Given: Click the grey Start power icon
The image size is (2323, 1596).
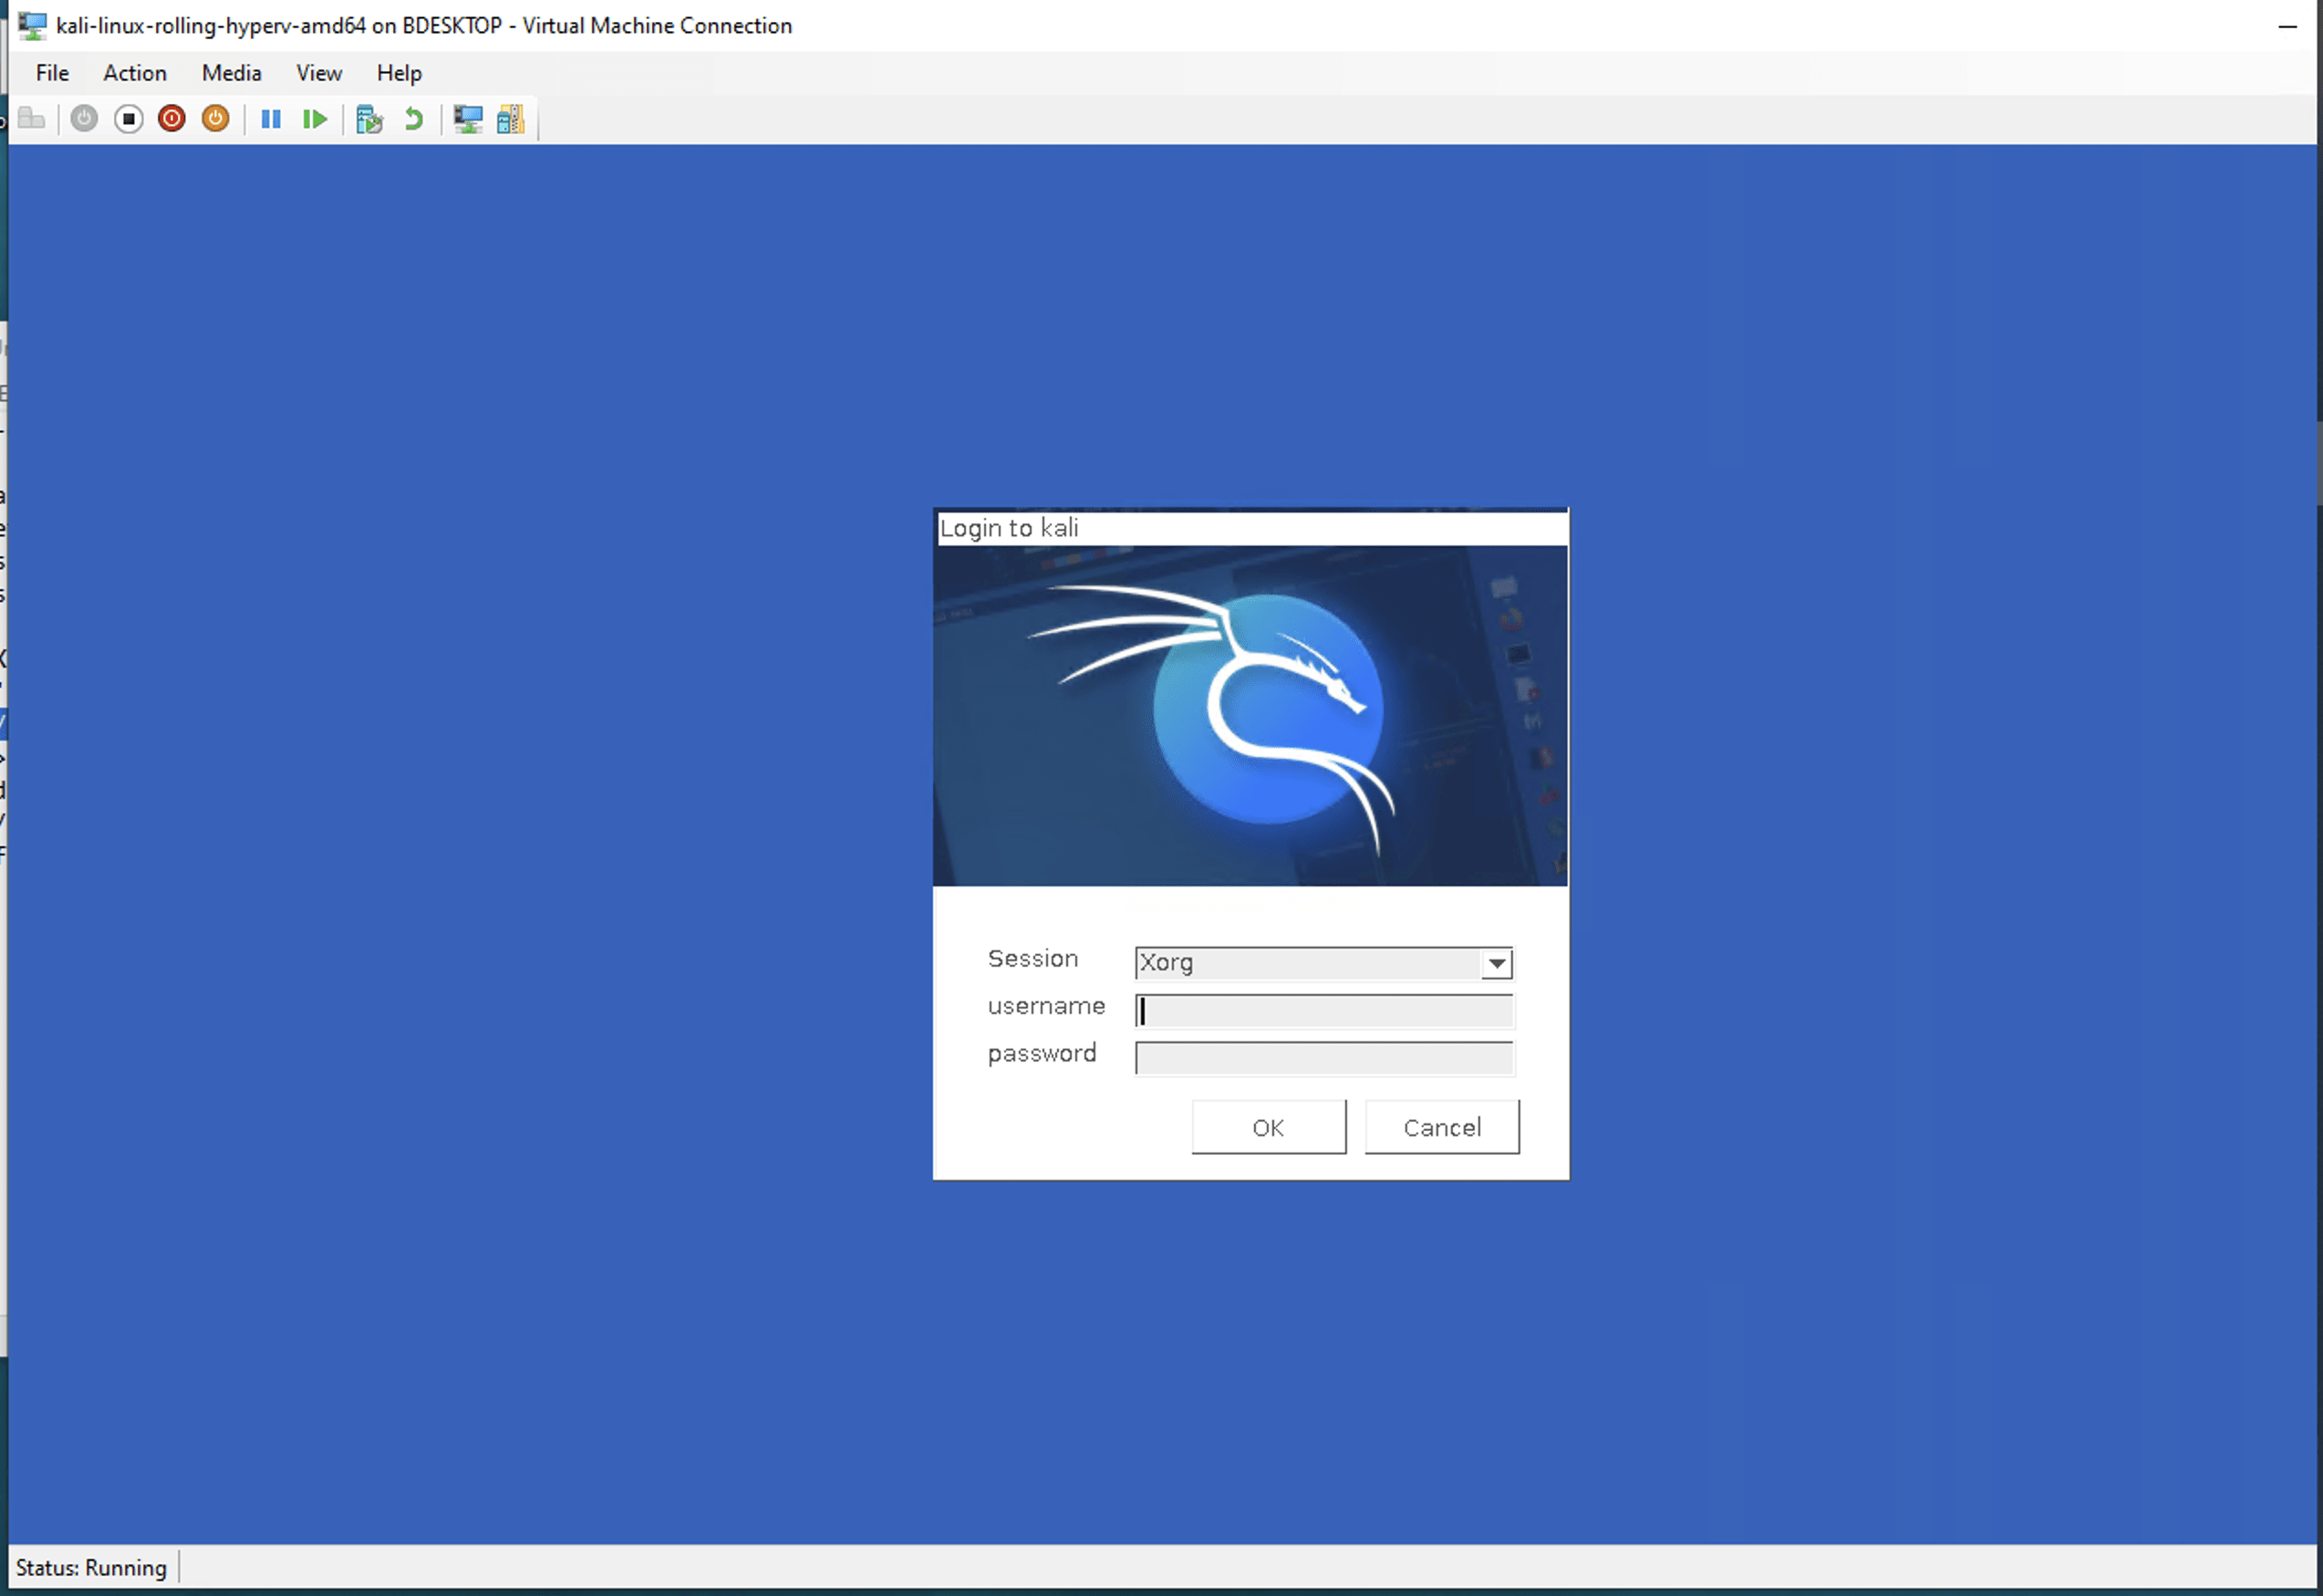Looking at the screenshot, I should point(84,119).
